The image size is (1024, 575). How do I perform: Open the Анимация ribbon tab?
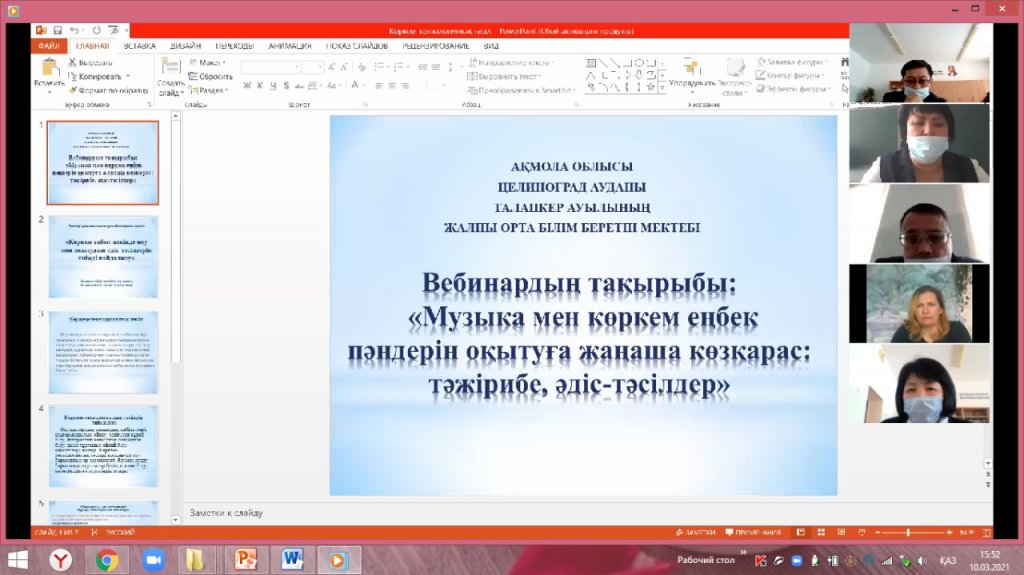(x=289, y=46)
